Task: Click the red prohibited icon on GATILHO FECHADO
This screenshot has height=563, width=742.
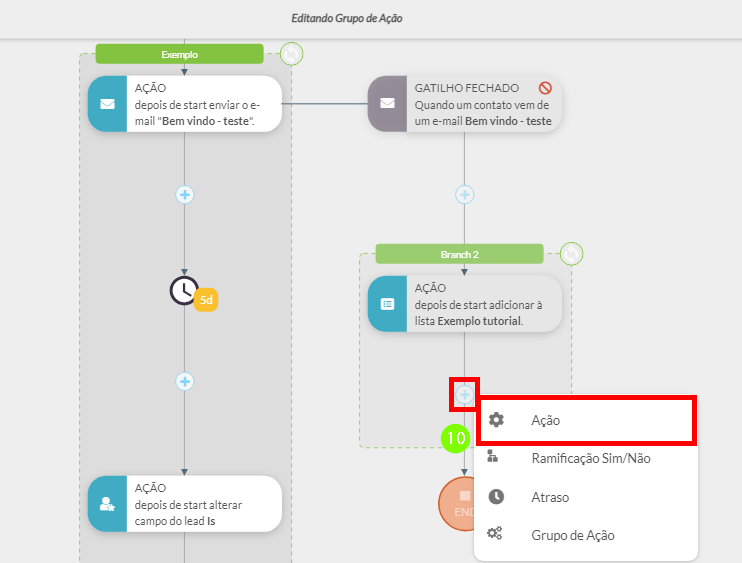Action: pos(545,88)
